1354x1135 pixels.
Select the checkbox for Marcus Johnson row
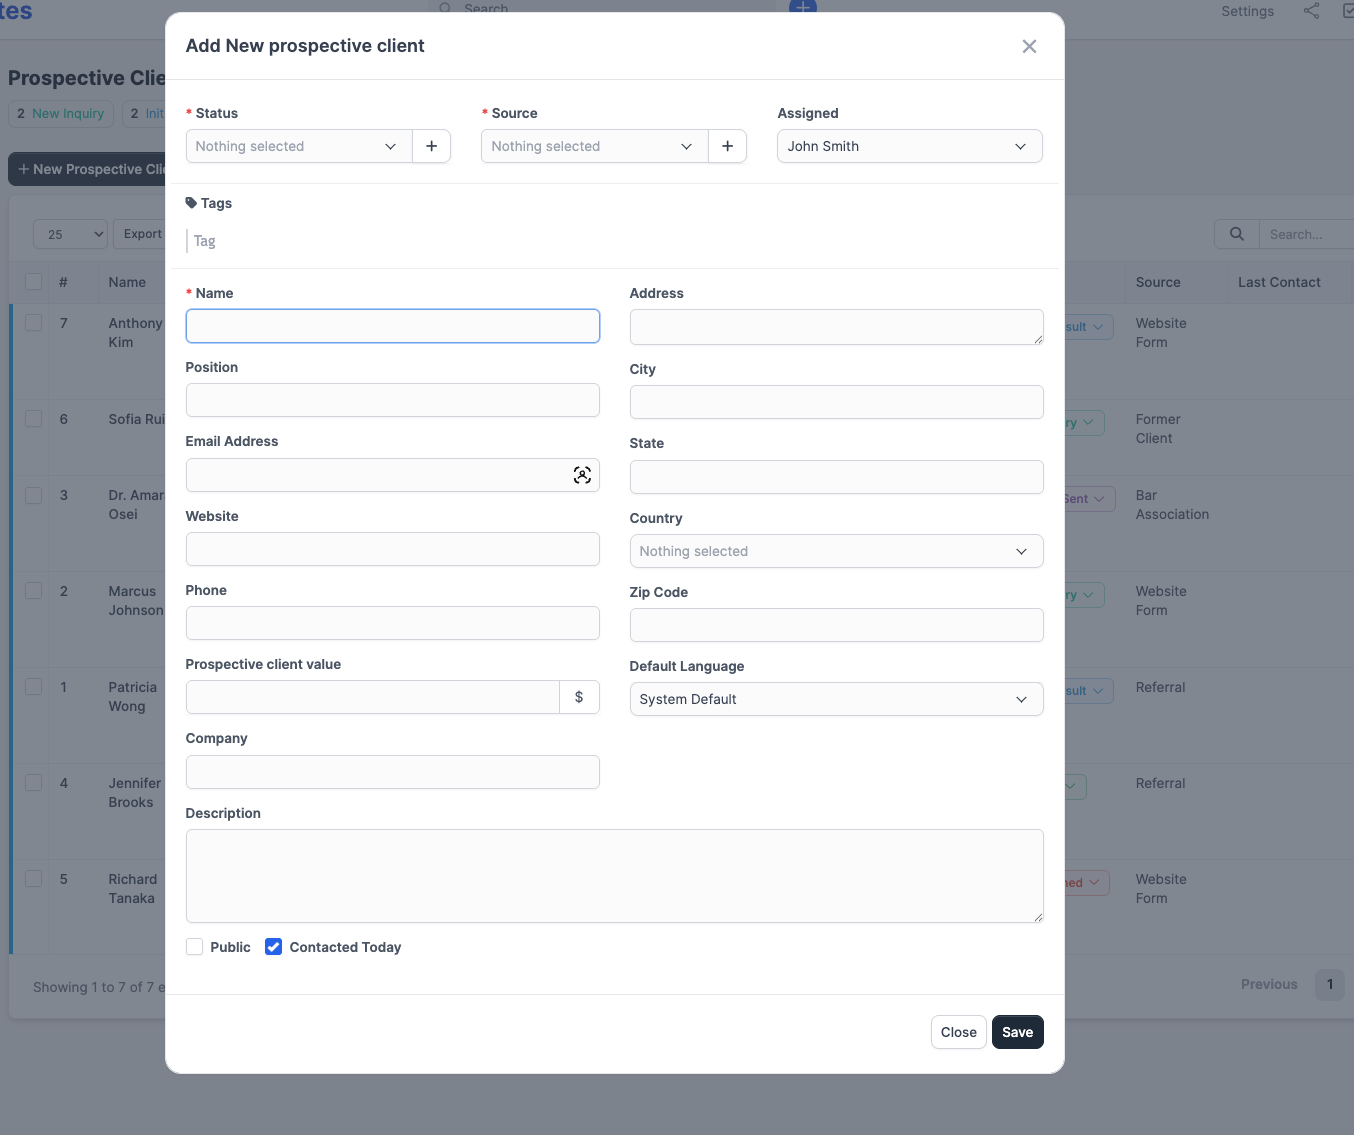[x=34, y=590]
